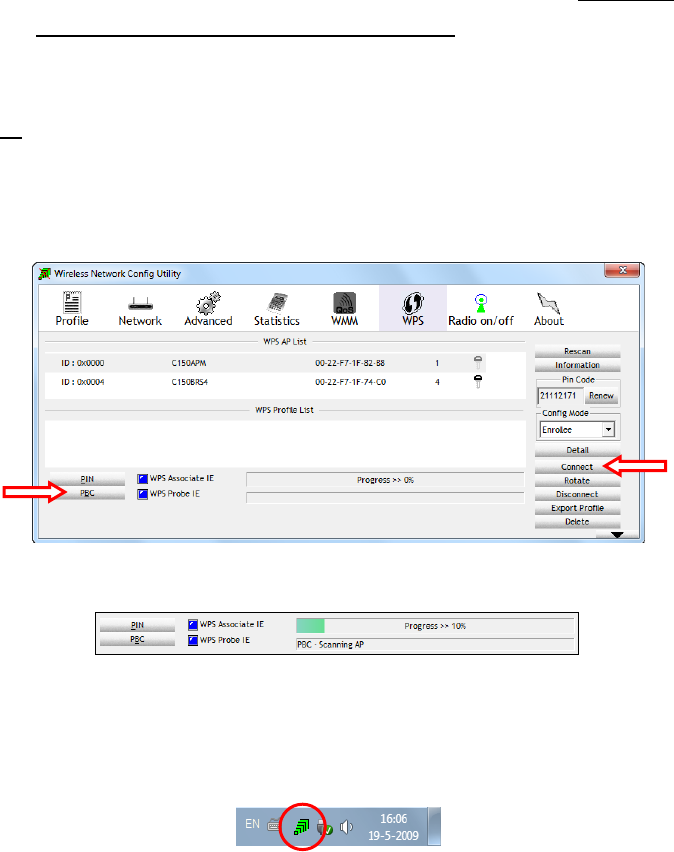Close the Wireless Network Config Utility window
Viewport: 674px width, 852px height.
coord(622,270)
